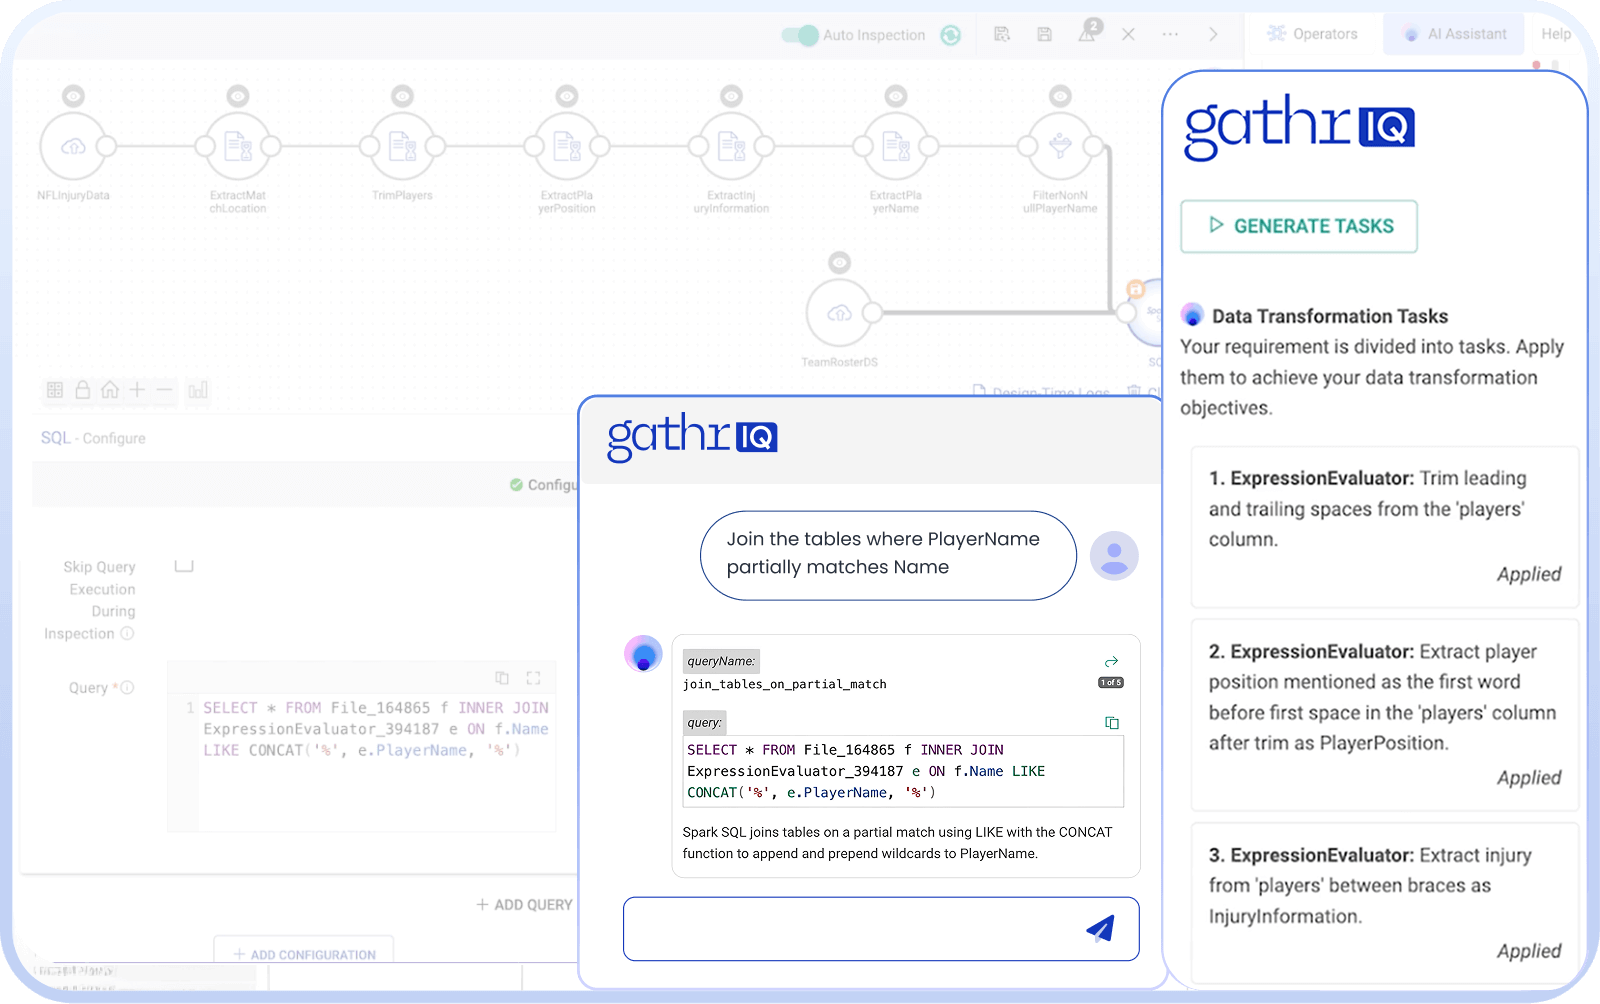Image resolution: width=1600 pixels, height=1004 pixels.
Task: Click the gathrIQ chat message input field
Action: (x=850, y=929)
